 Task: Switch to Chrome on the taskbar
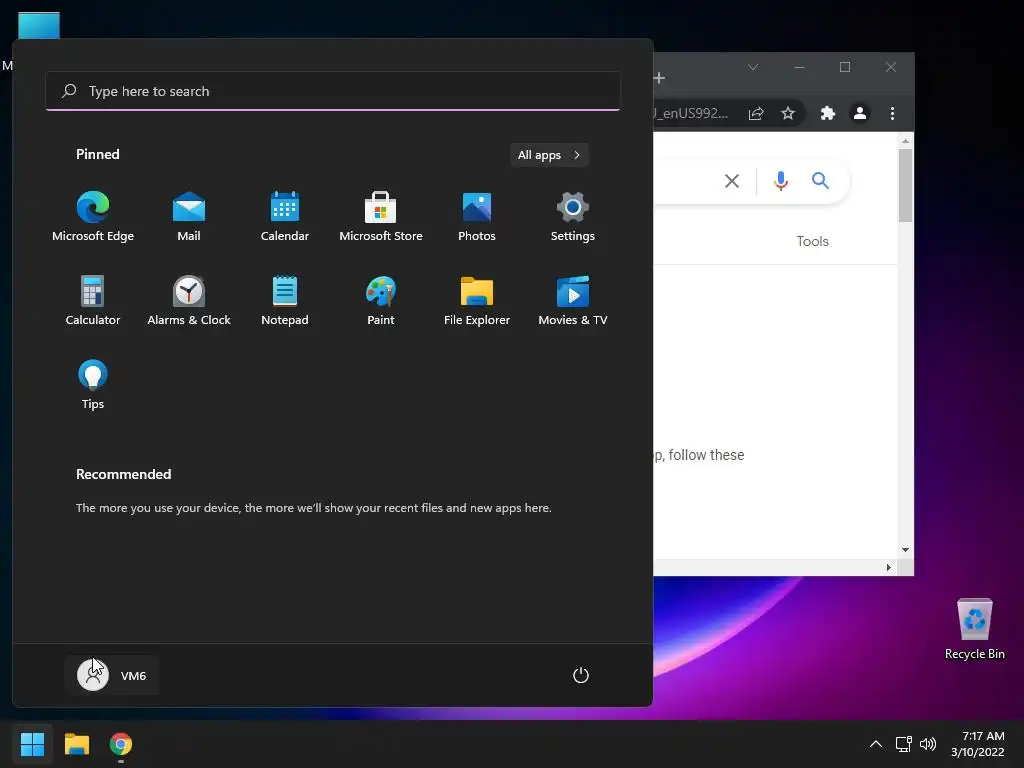pos(121,744)
